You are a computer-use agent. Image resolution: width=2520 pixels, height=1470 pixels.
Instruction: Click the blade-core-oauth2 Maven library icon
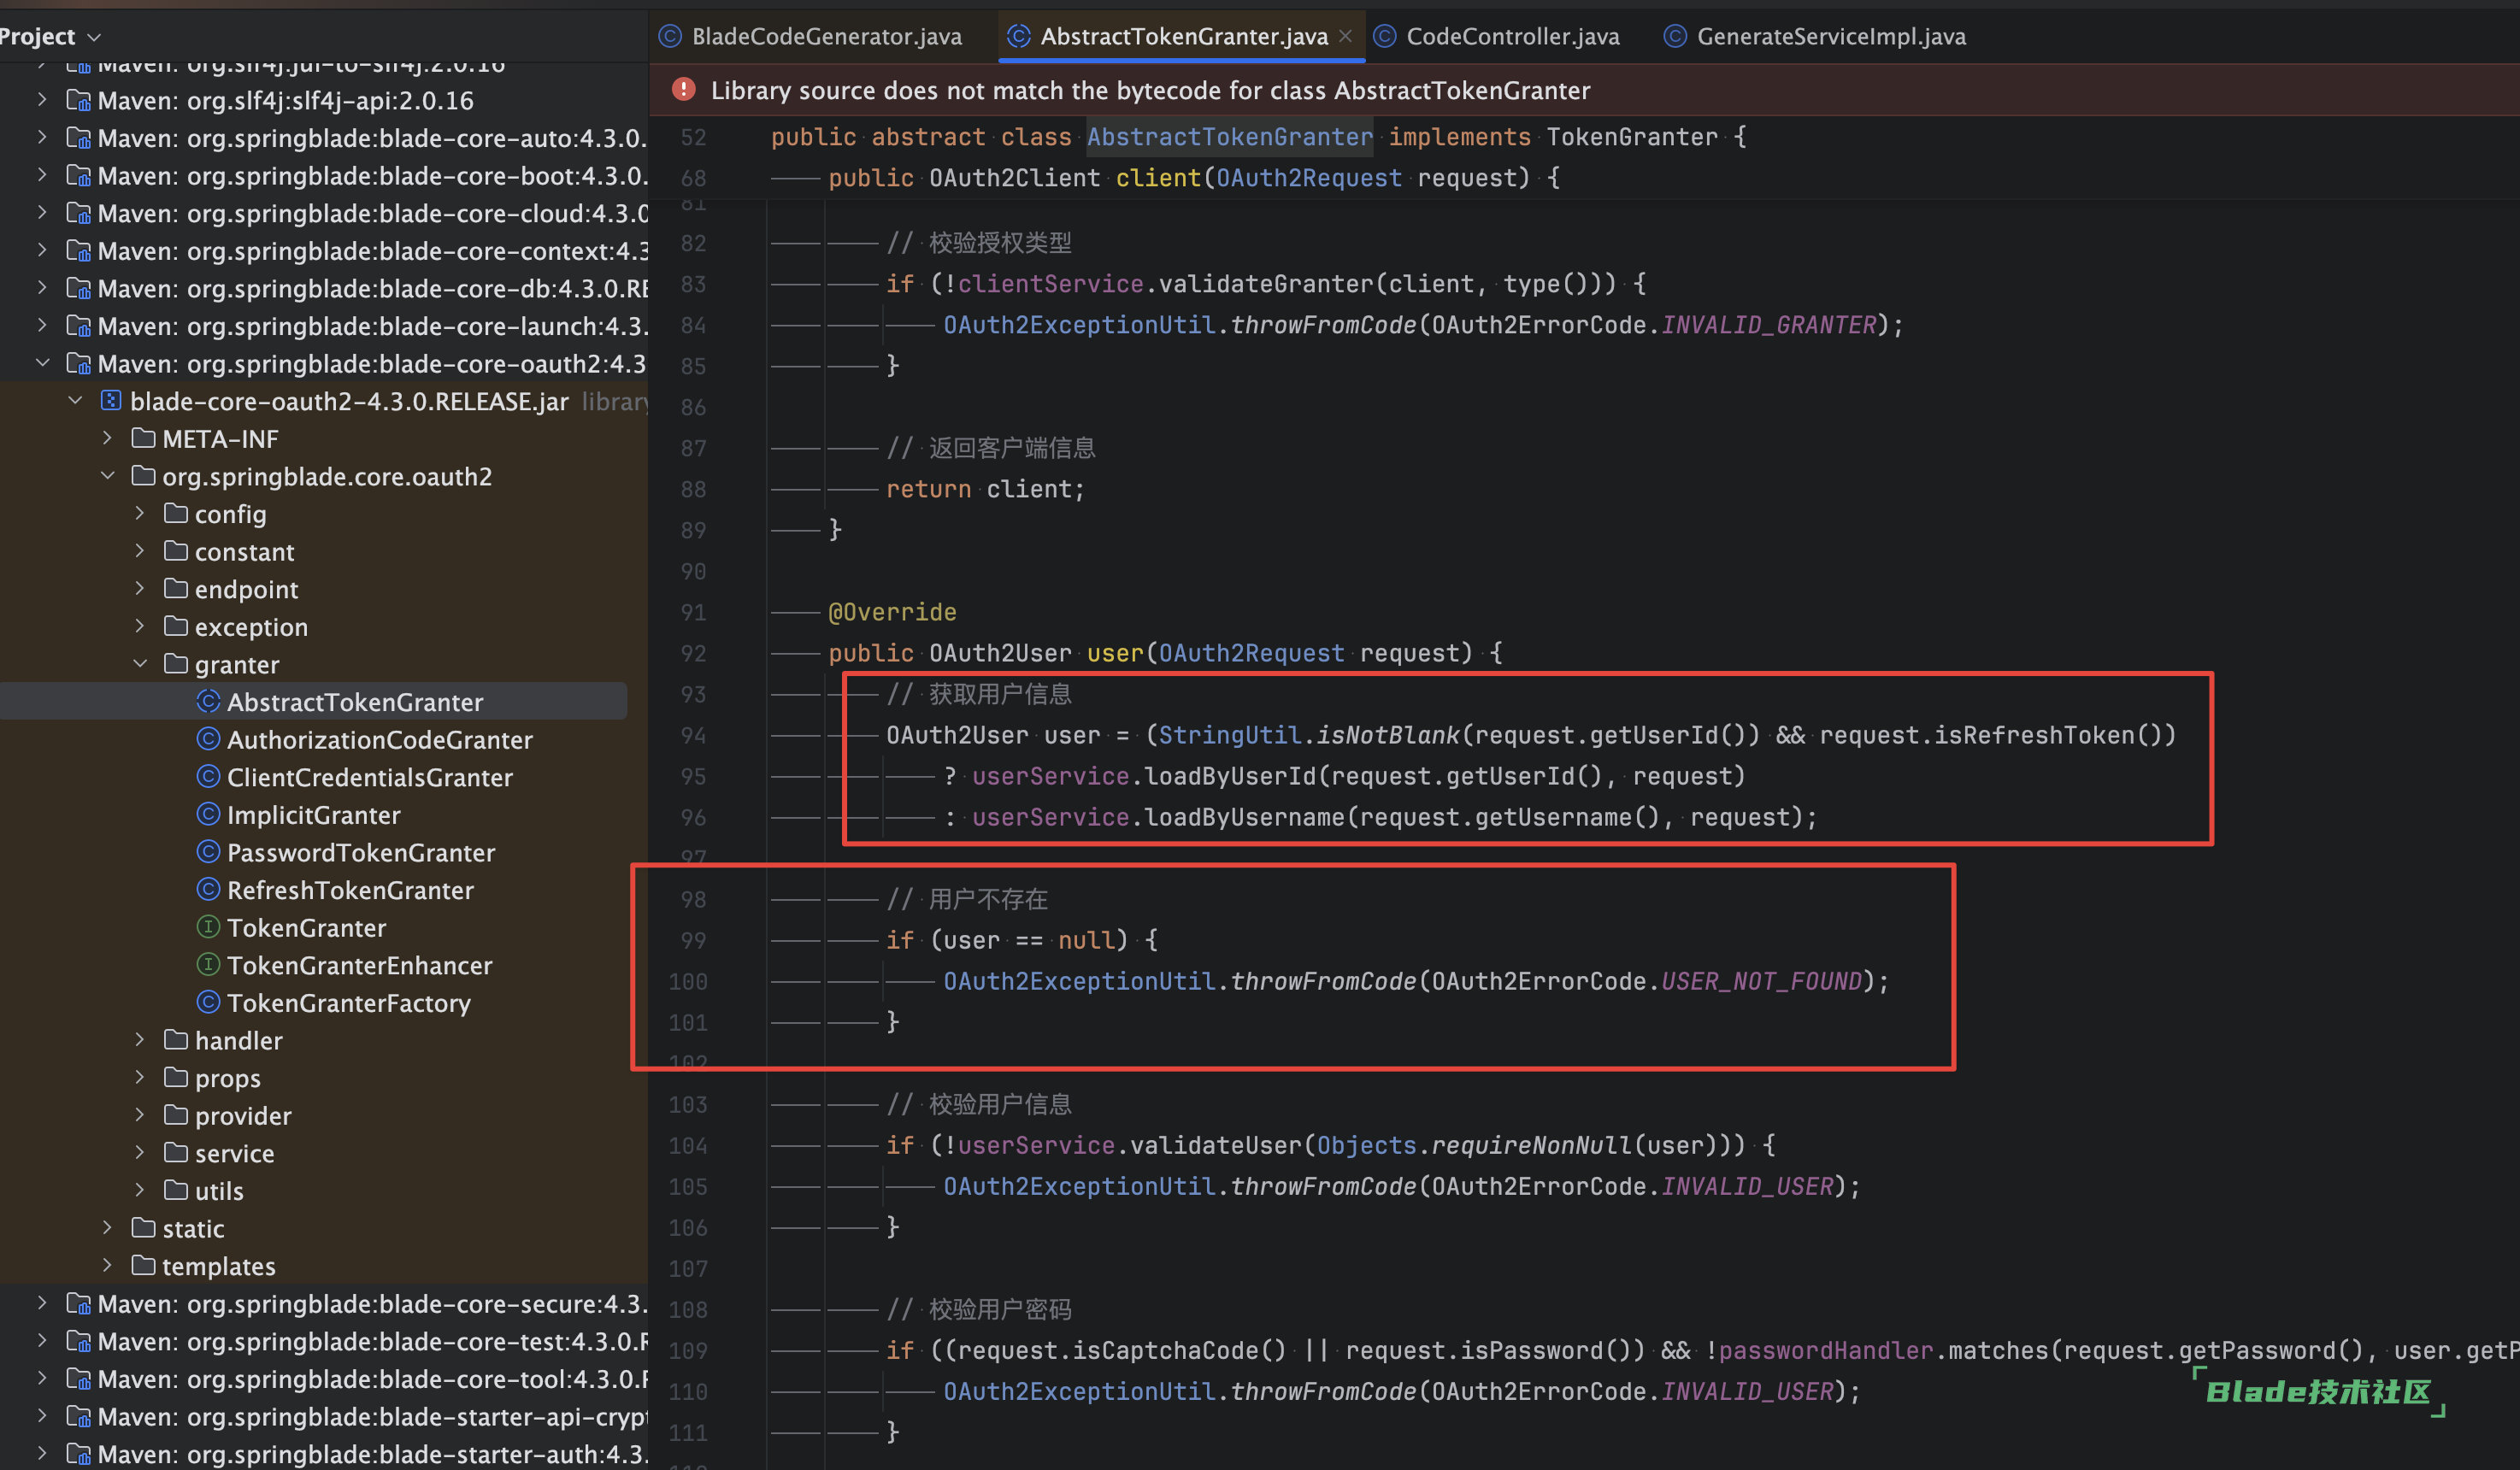click(78, 363)
